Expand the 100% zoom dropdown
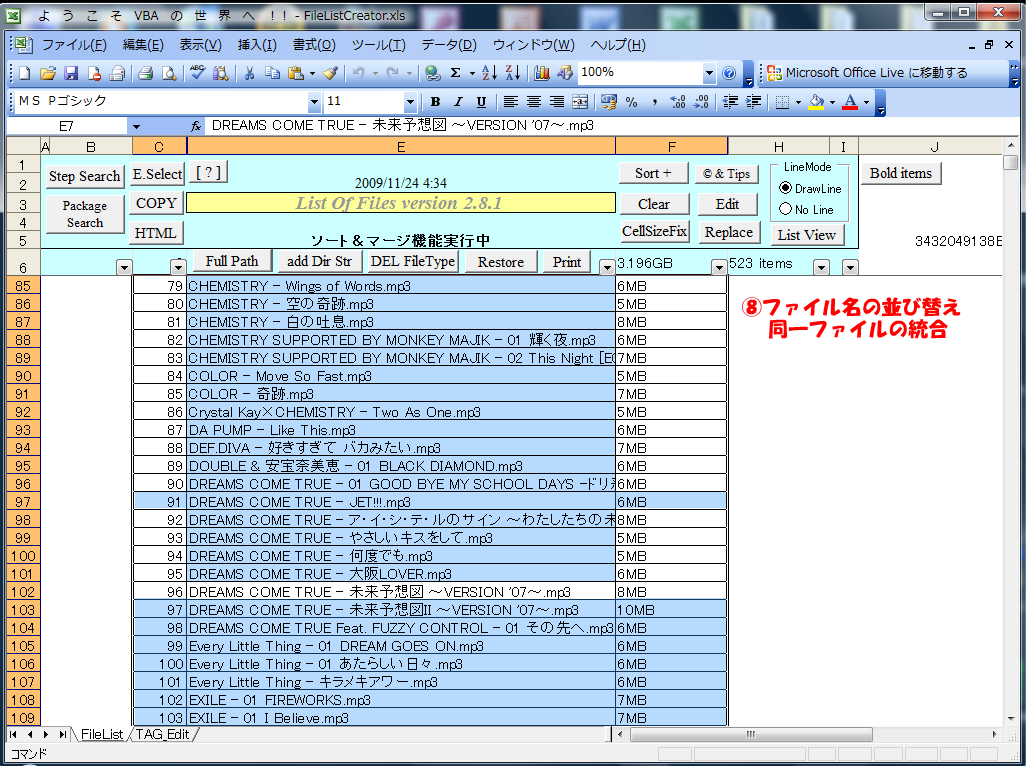The width and height of the screenshot is (1026, 766). pyautogui.click(x=709, y=73)
